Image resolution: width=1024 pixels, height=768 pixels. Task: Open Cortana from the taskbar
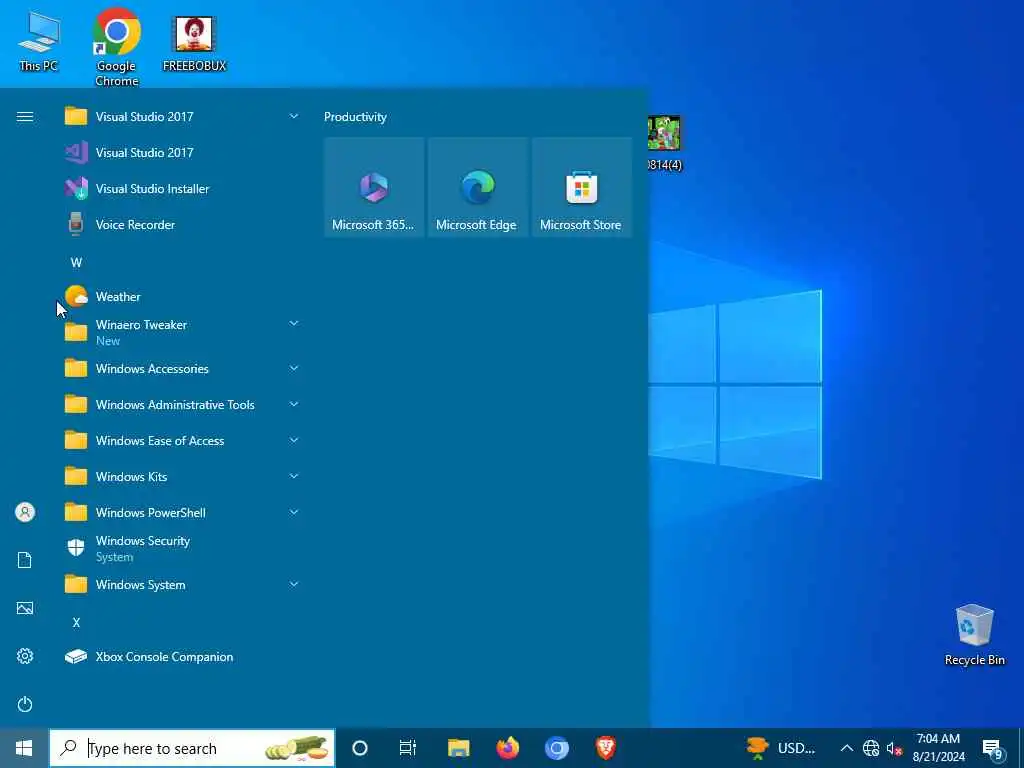(x=360, y=748)
